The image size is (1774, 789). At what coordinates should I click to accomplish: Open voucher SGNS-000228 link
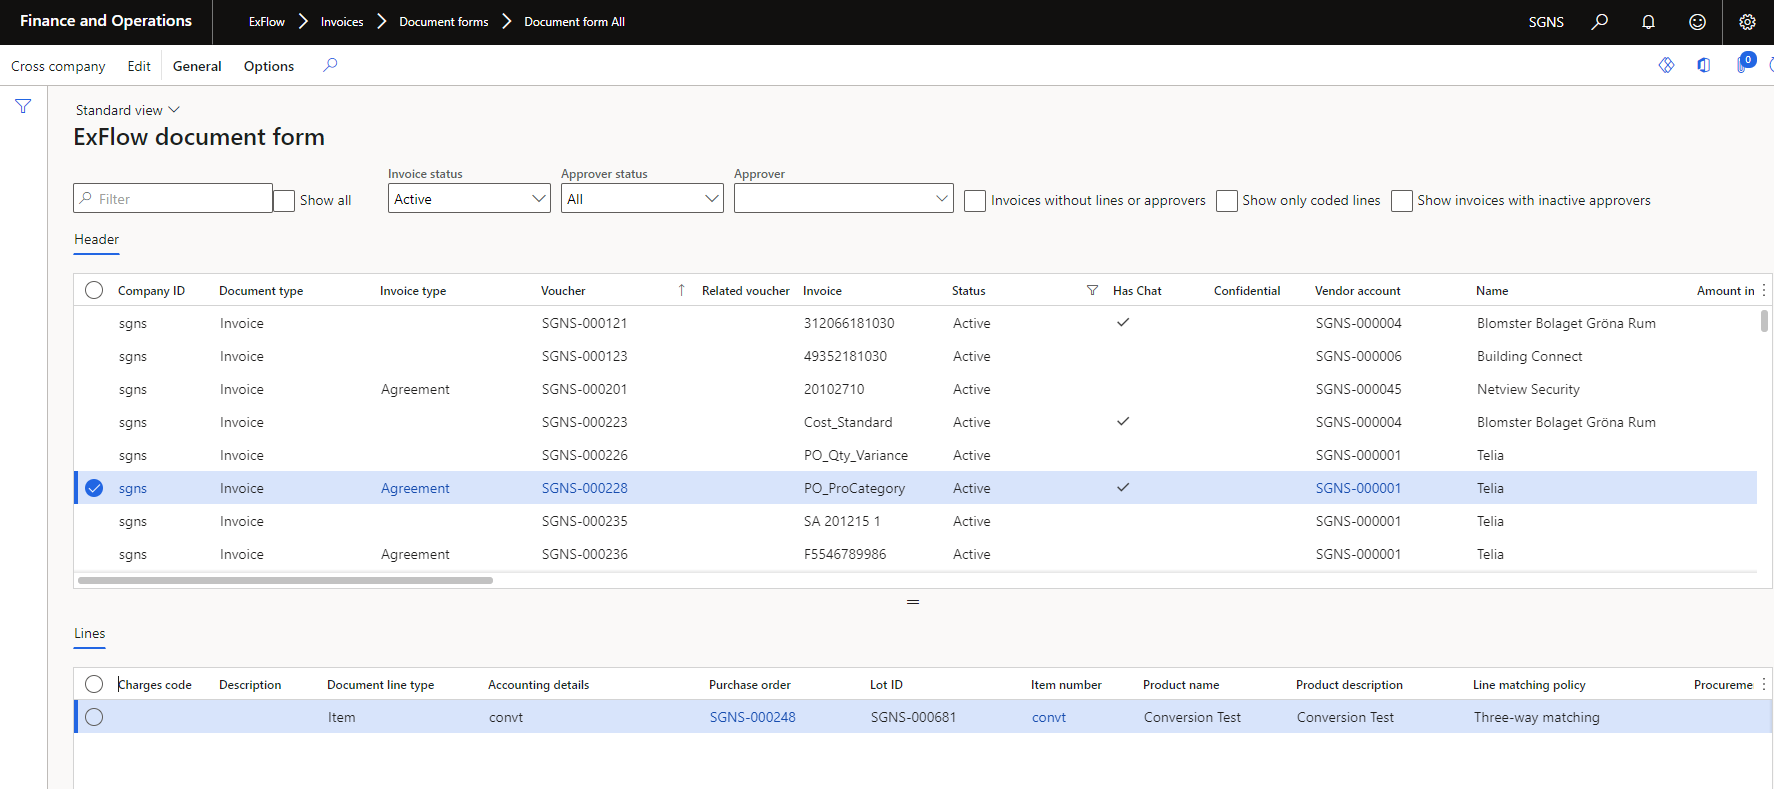pyautogui.click(x=585, y=488)
